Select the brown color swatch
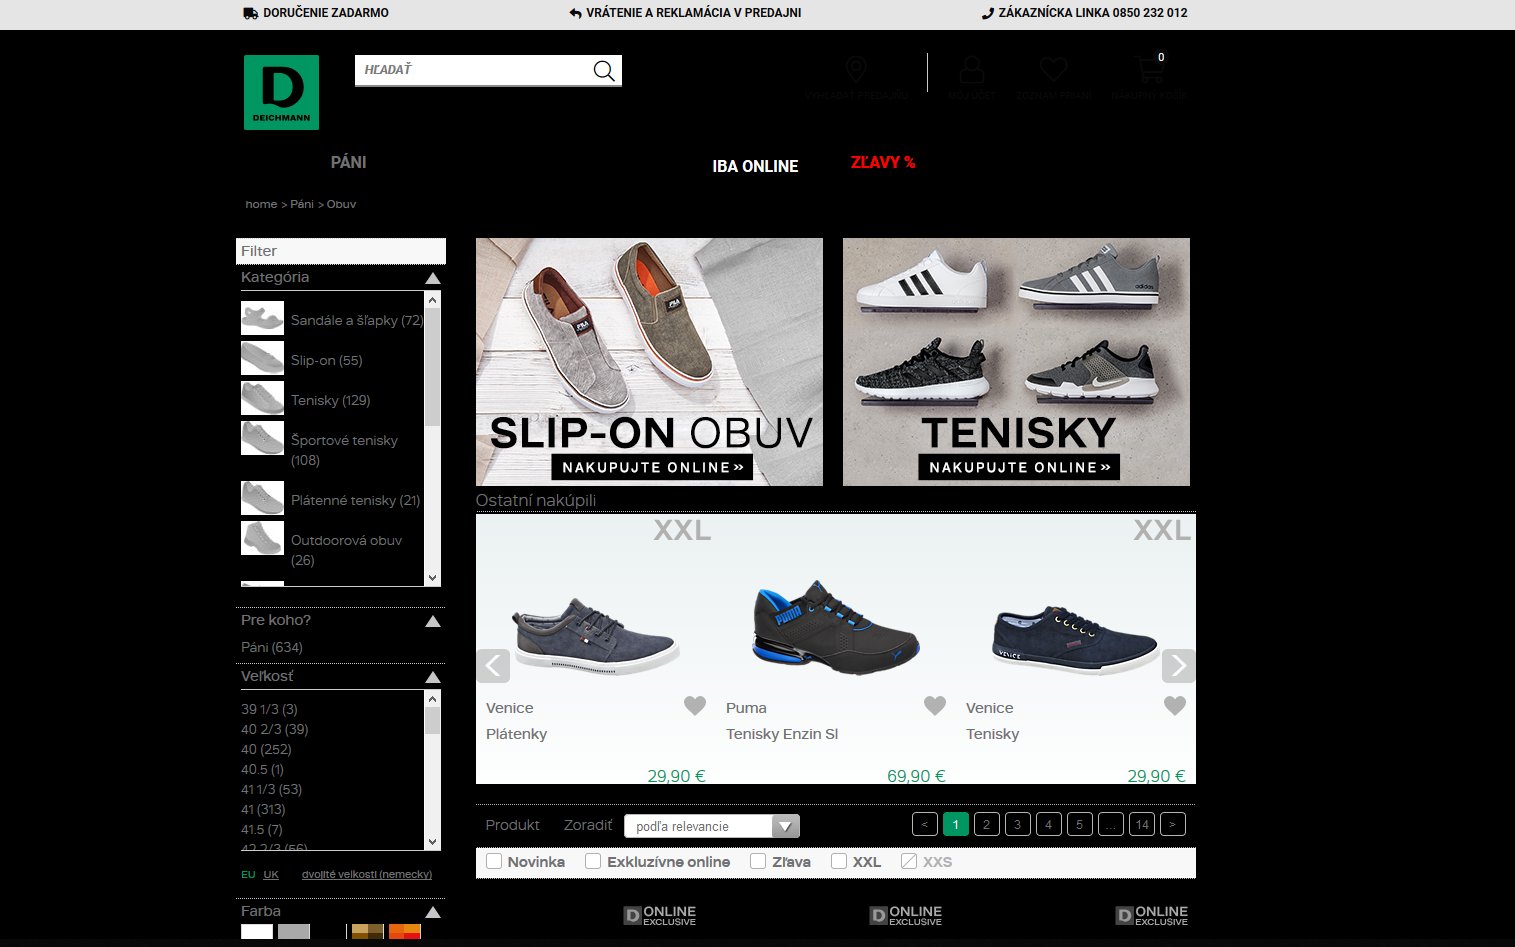 pos(368,932)
